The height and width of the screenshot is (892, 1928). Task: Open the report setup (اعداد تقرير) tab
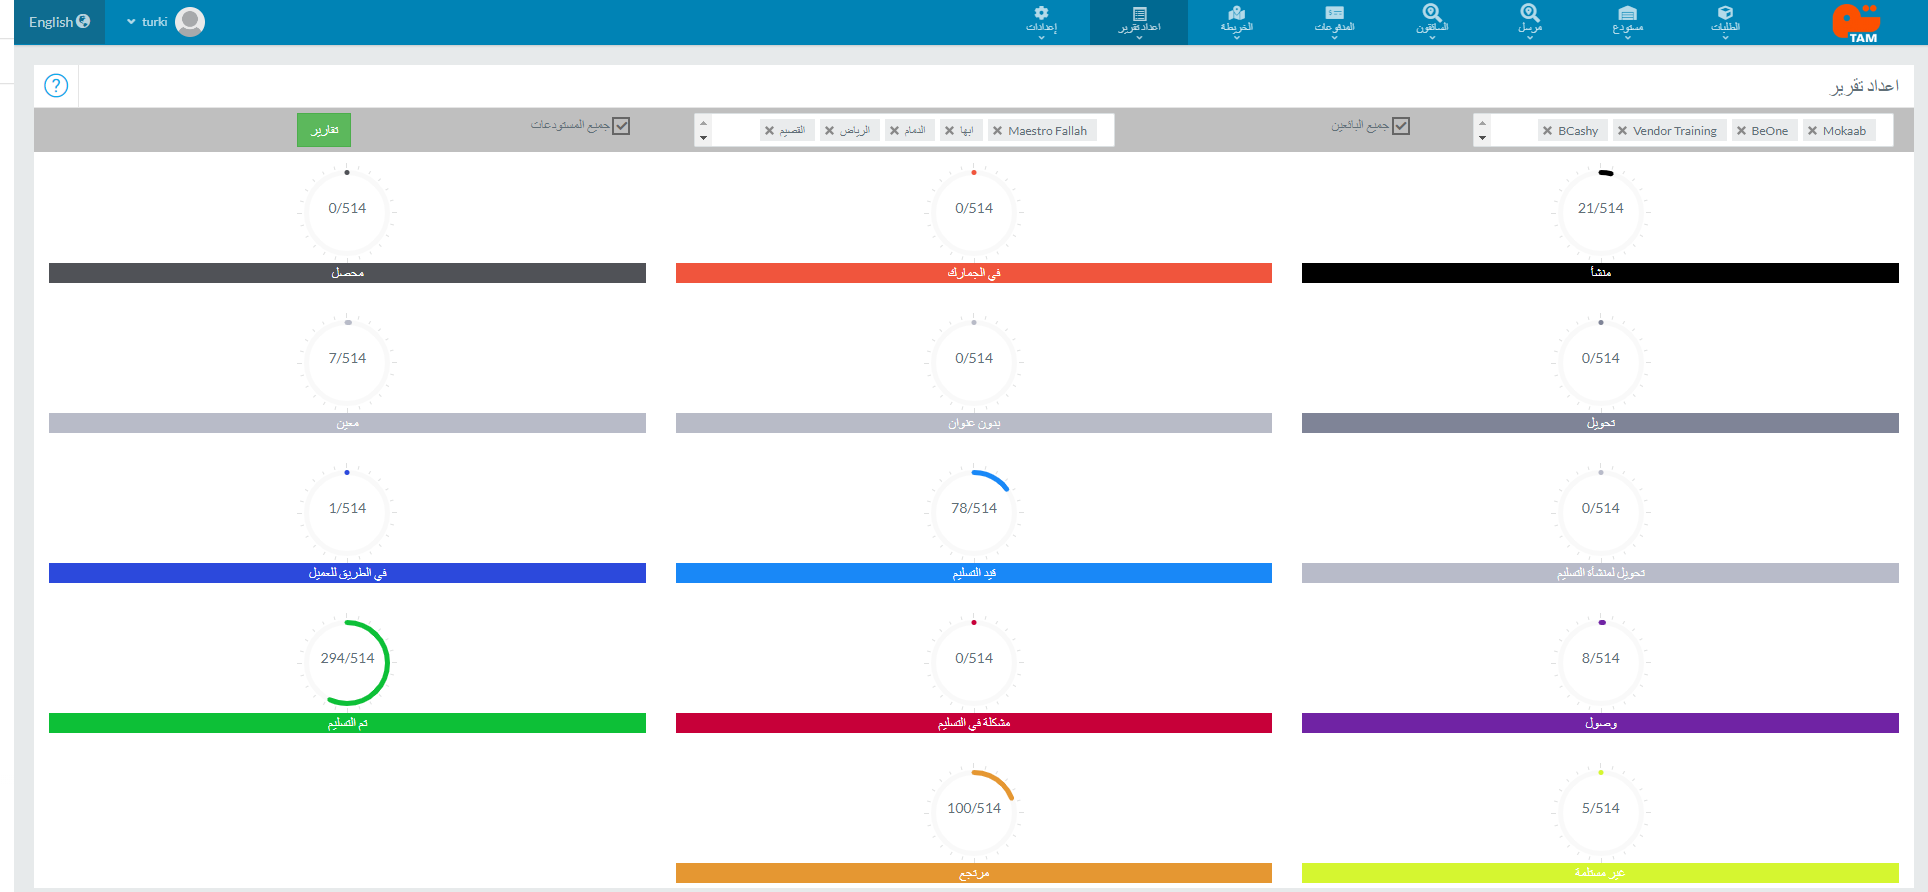coord(1139,20)
